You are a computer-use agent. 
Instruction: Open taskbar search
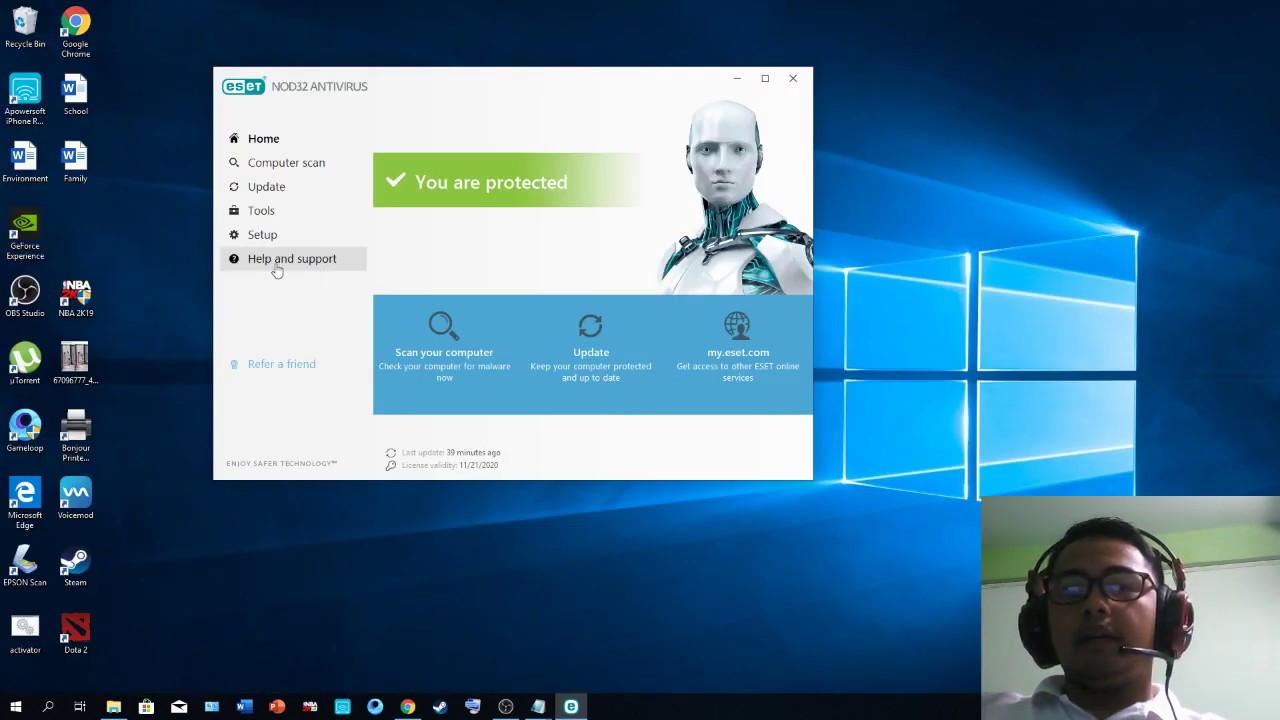[48, 707]
